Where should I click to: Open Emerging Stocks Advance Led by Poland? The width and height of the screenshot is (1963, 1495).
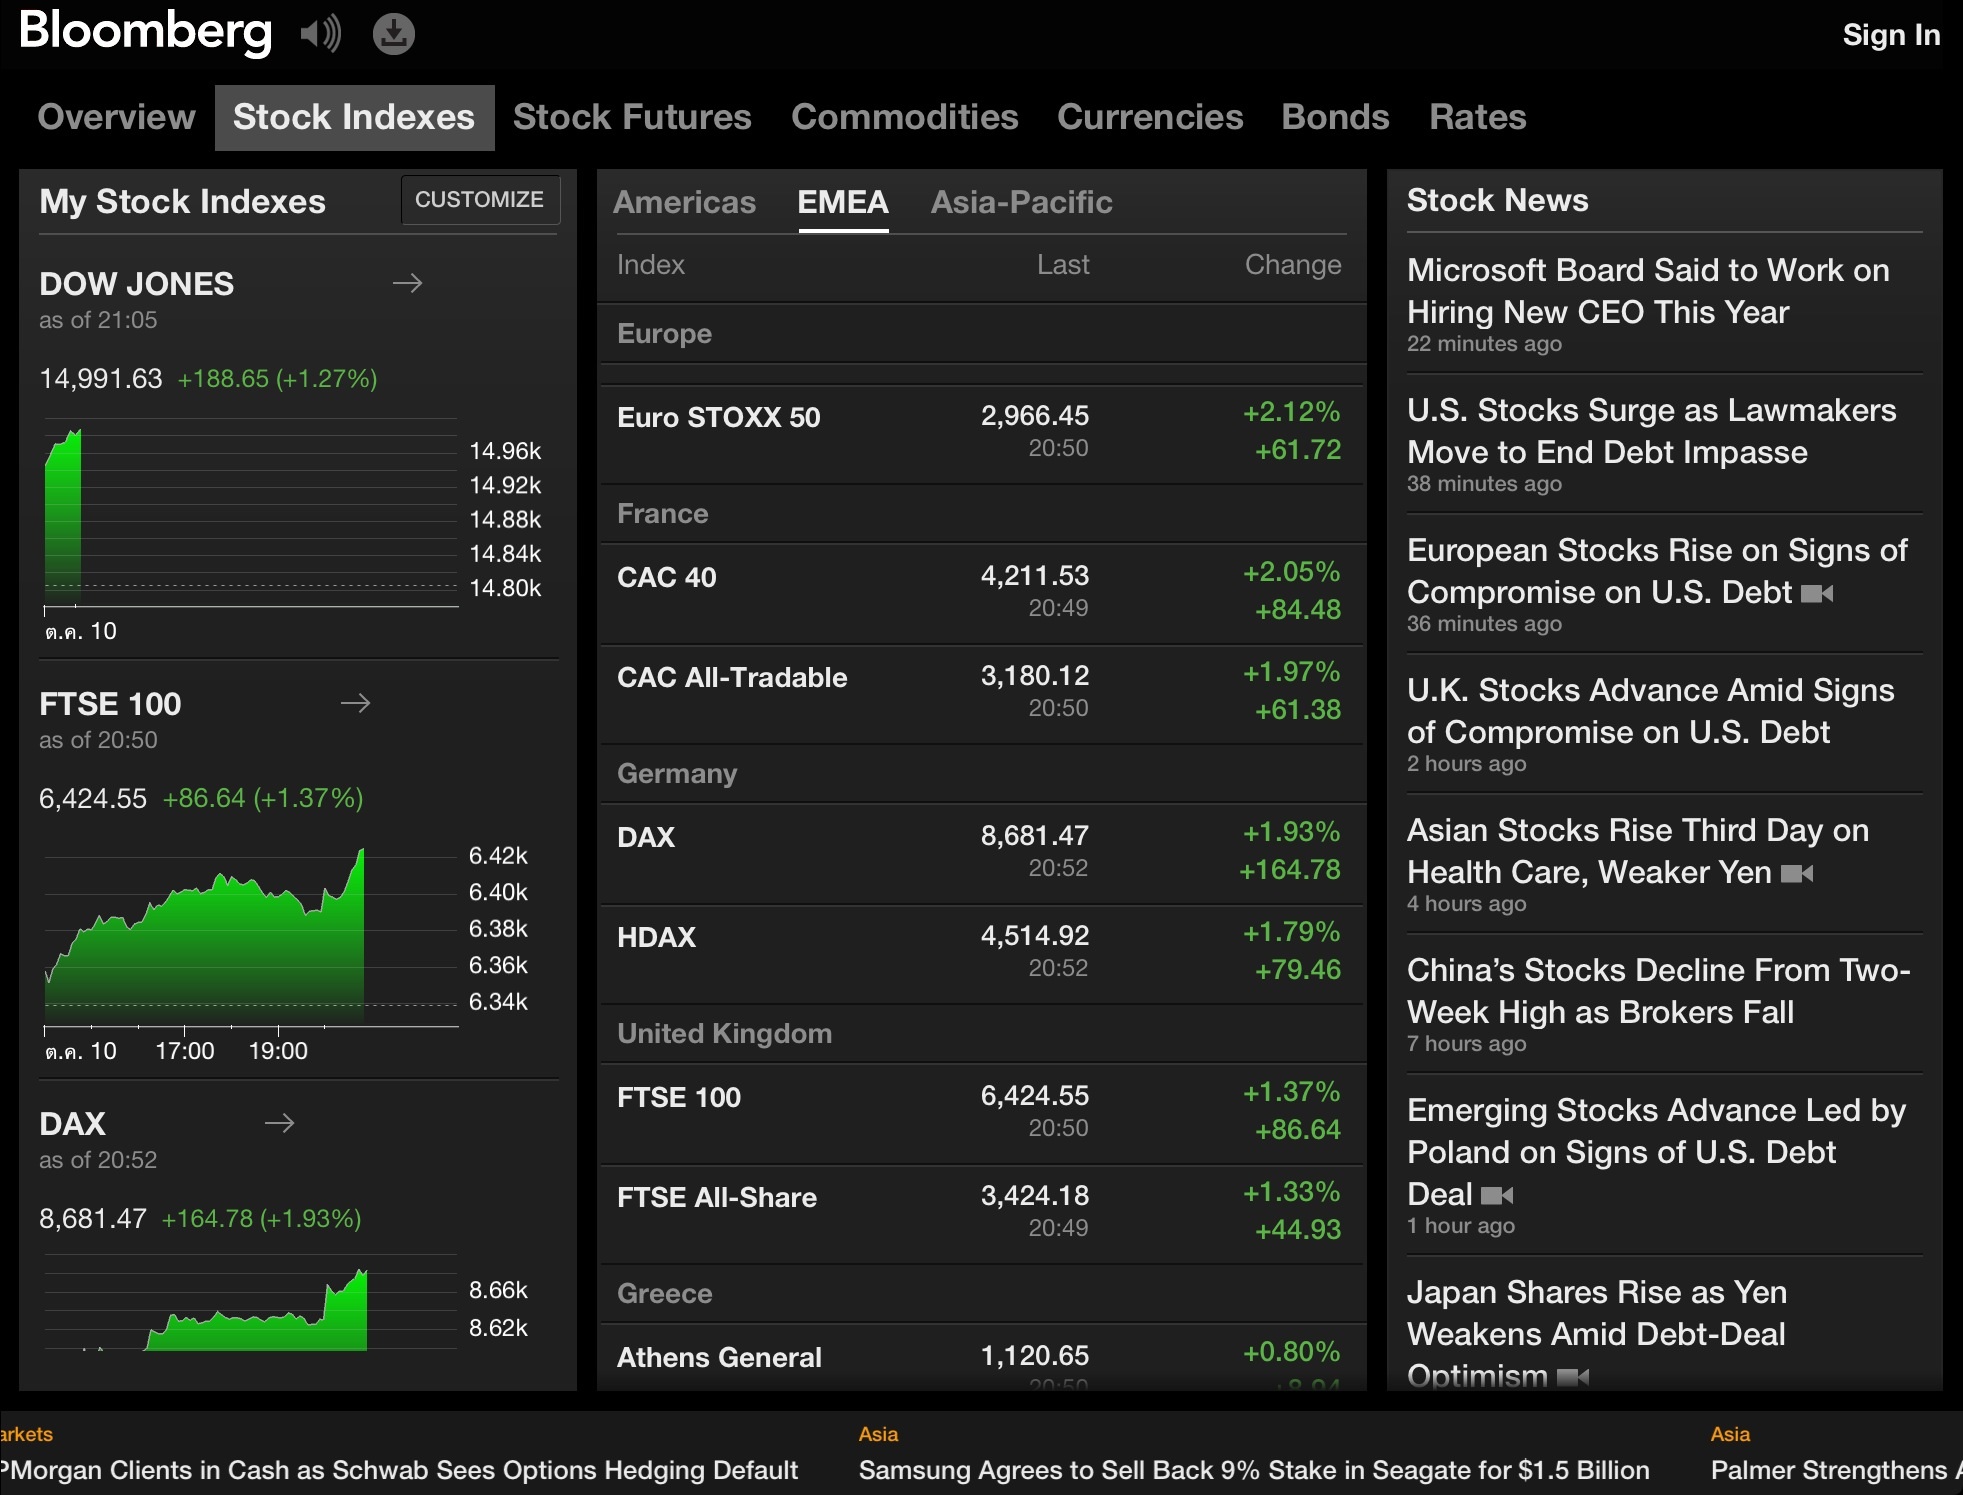pyautogui.click(x=1664, y=1164)
